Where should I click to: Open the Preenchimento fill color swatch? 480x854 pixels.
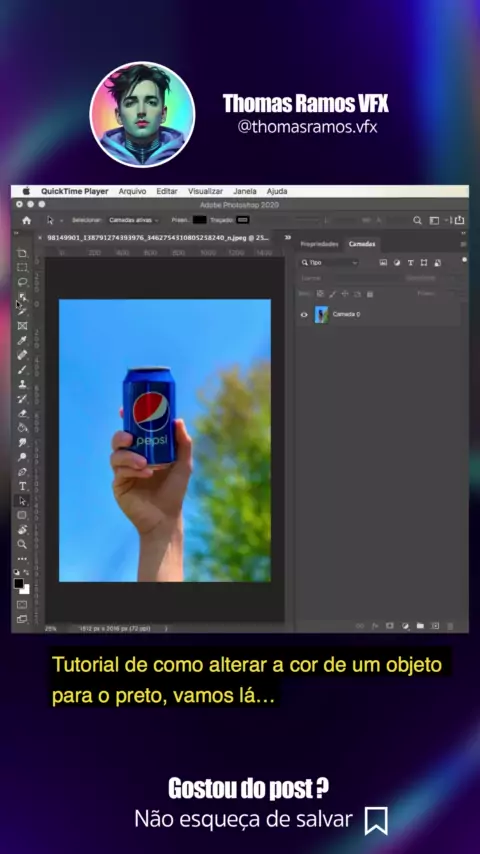pos(199,220)
